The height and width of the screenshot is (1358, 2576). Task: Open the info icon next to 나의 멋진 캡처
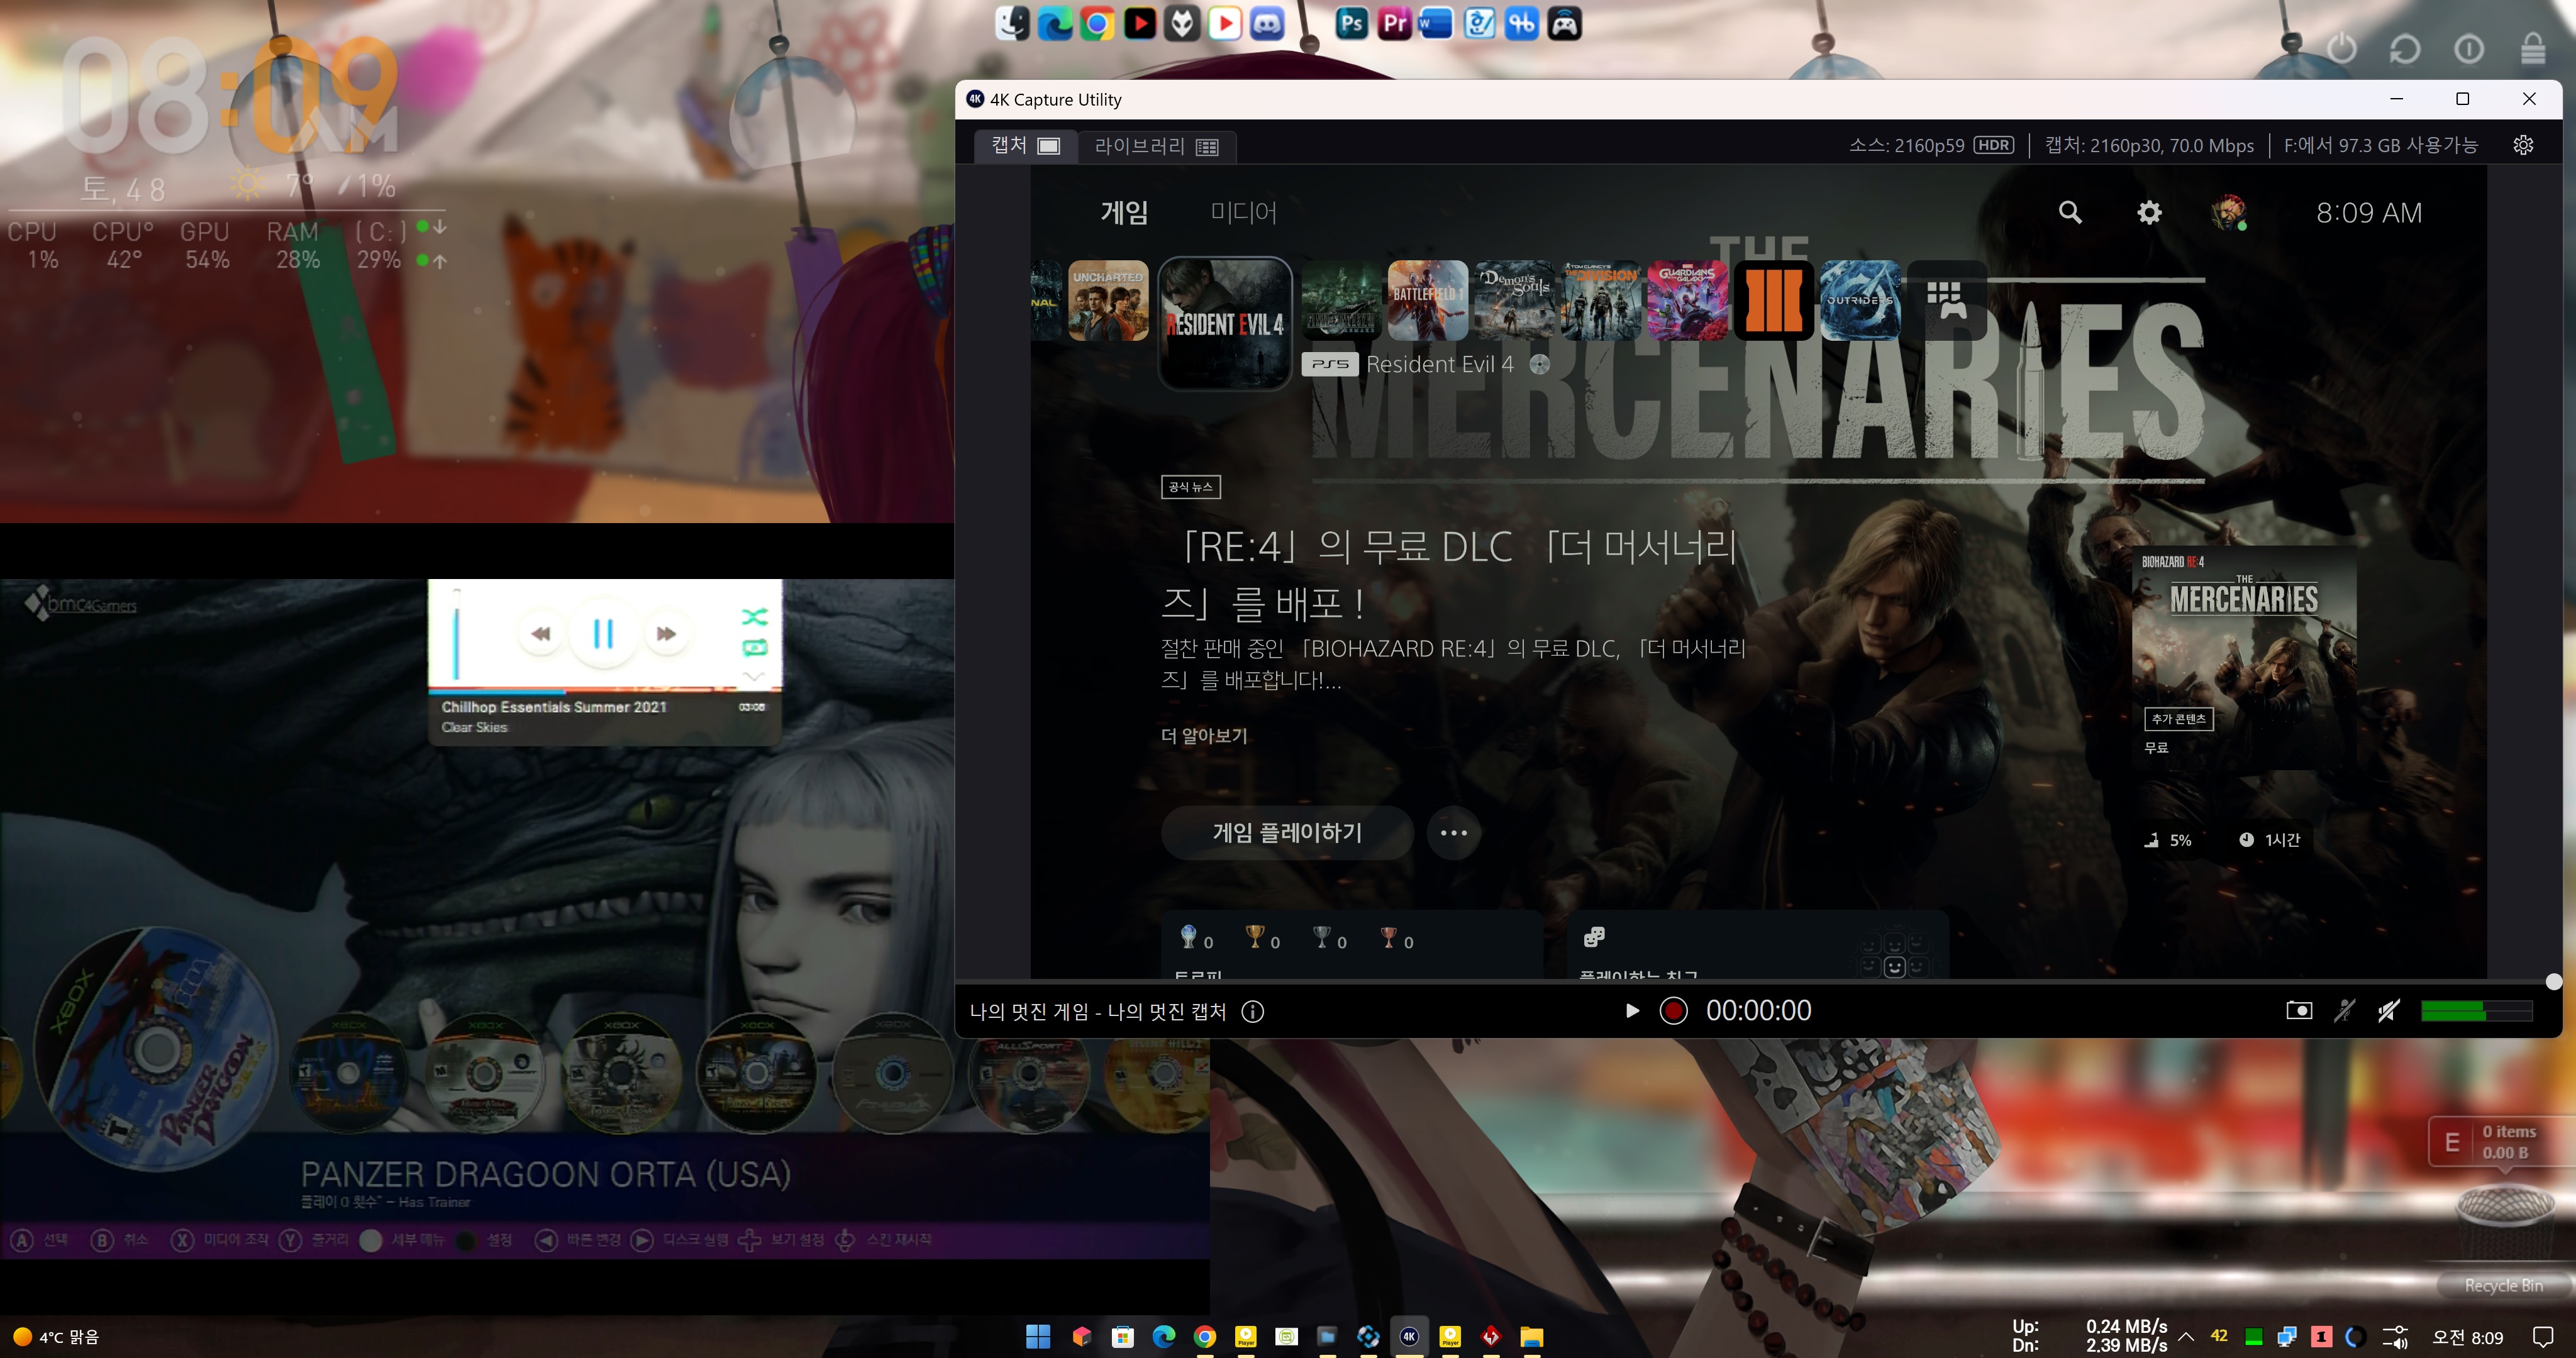(1252, 1012)
